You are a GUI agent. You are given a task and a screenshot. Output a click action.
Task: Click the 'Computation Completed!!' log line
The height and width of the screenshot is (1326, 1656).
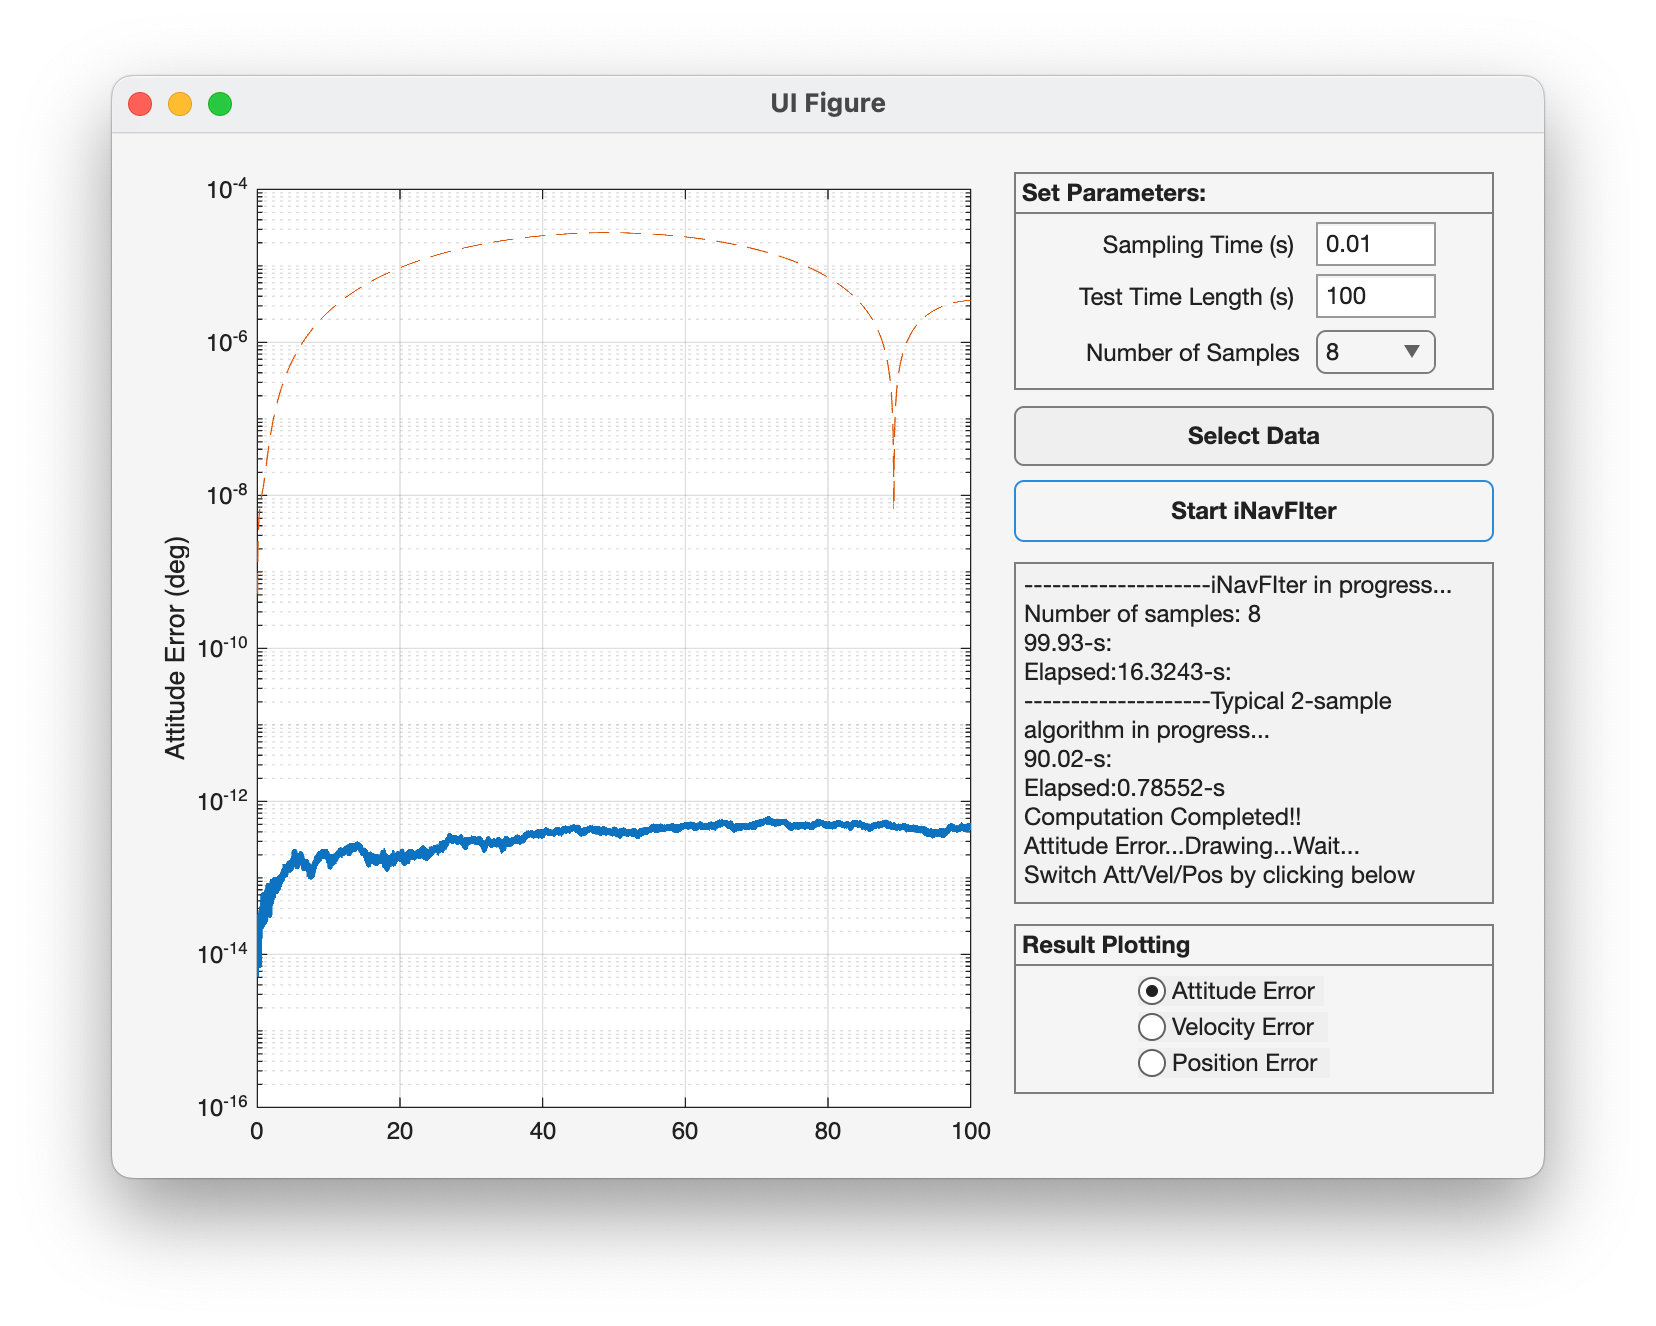[1162, 817]
